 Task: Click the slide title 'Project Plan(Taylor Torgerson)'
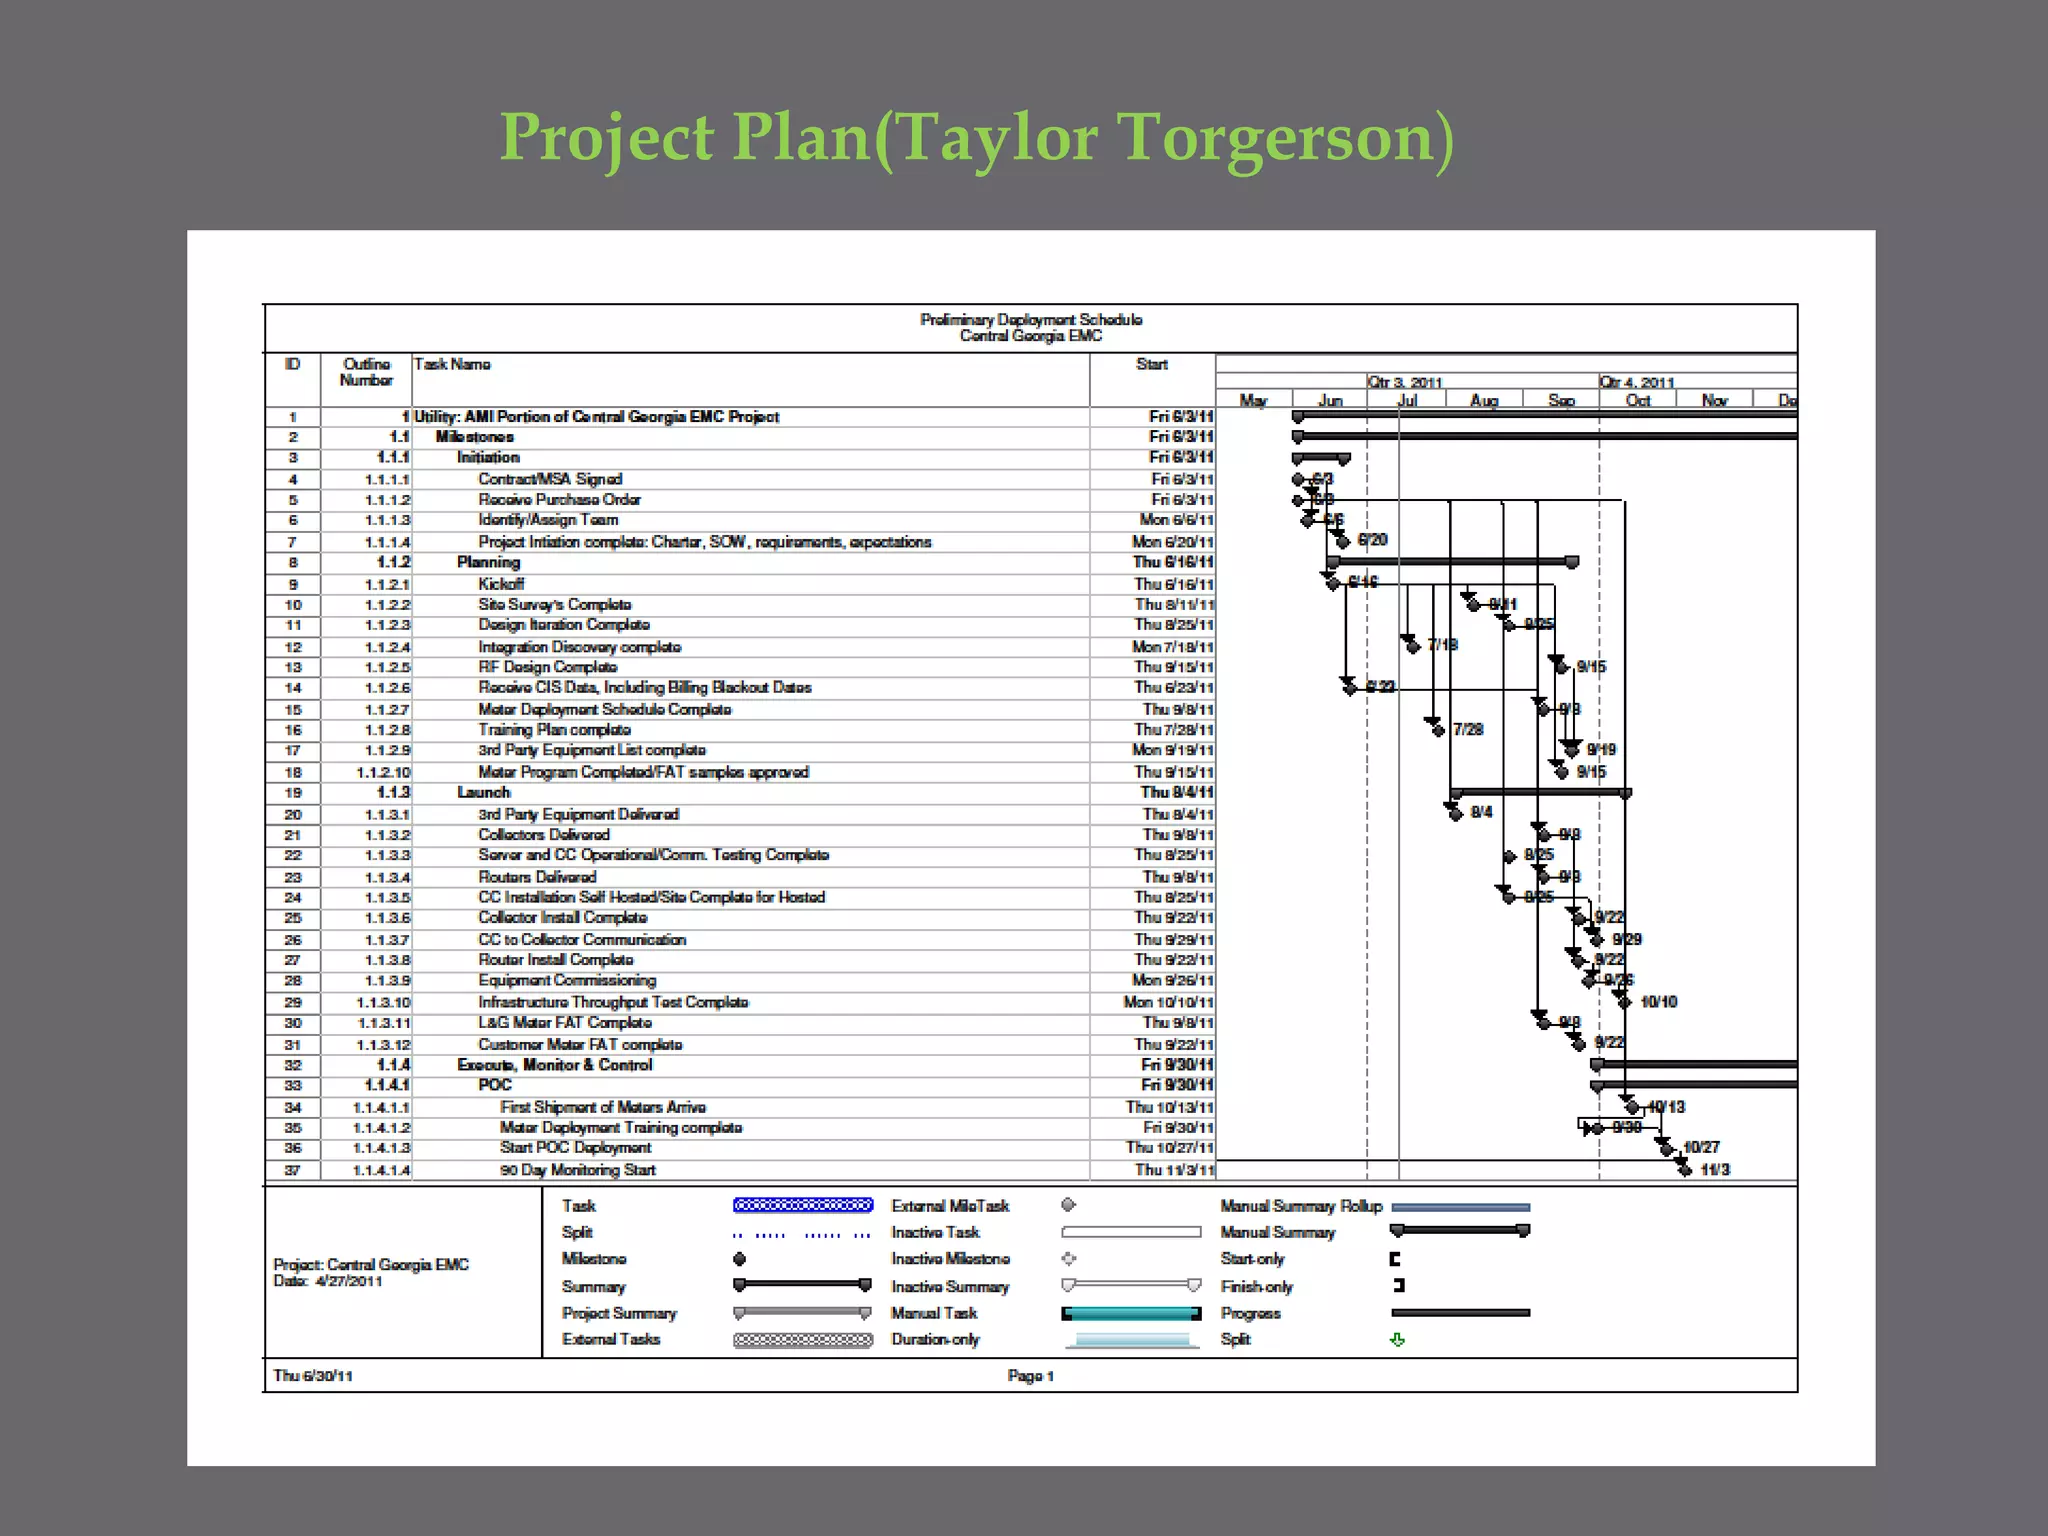tap(977, 137)
